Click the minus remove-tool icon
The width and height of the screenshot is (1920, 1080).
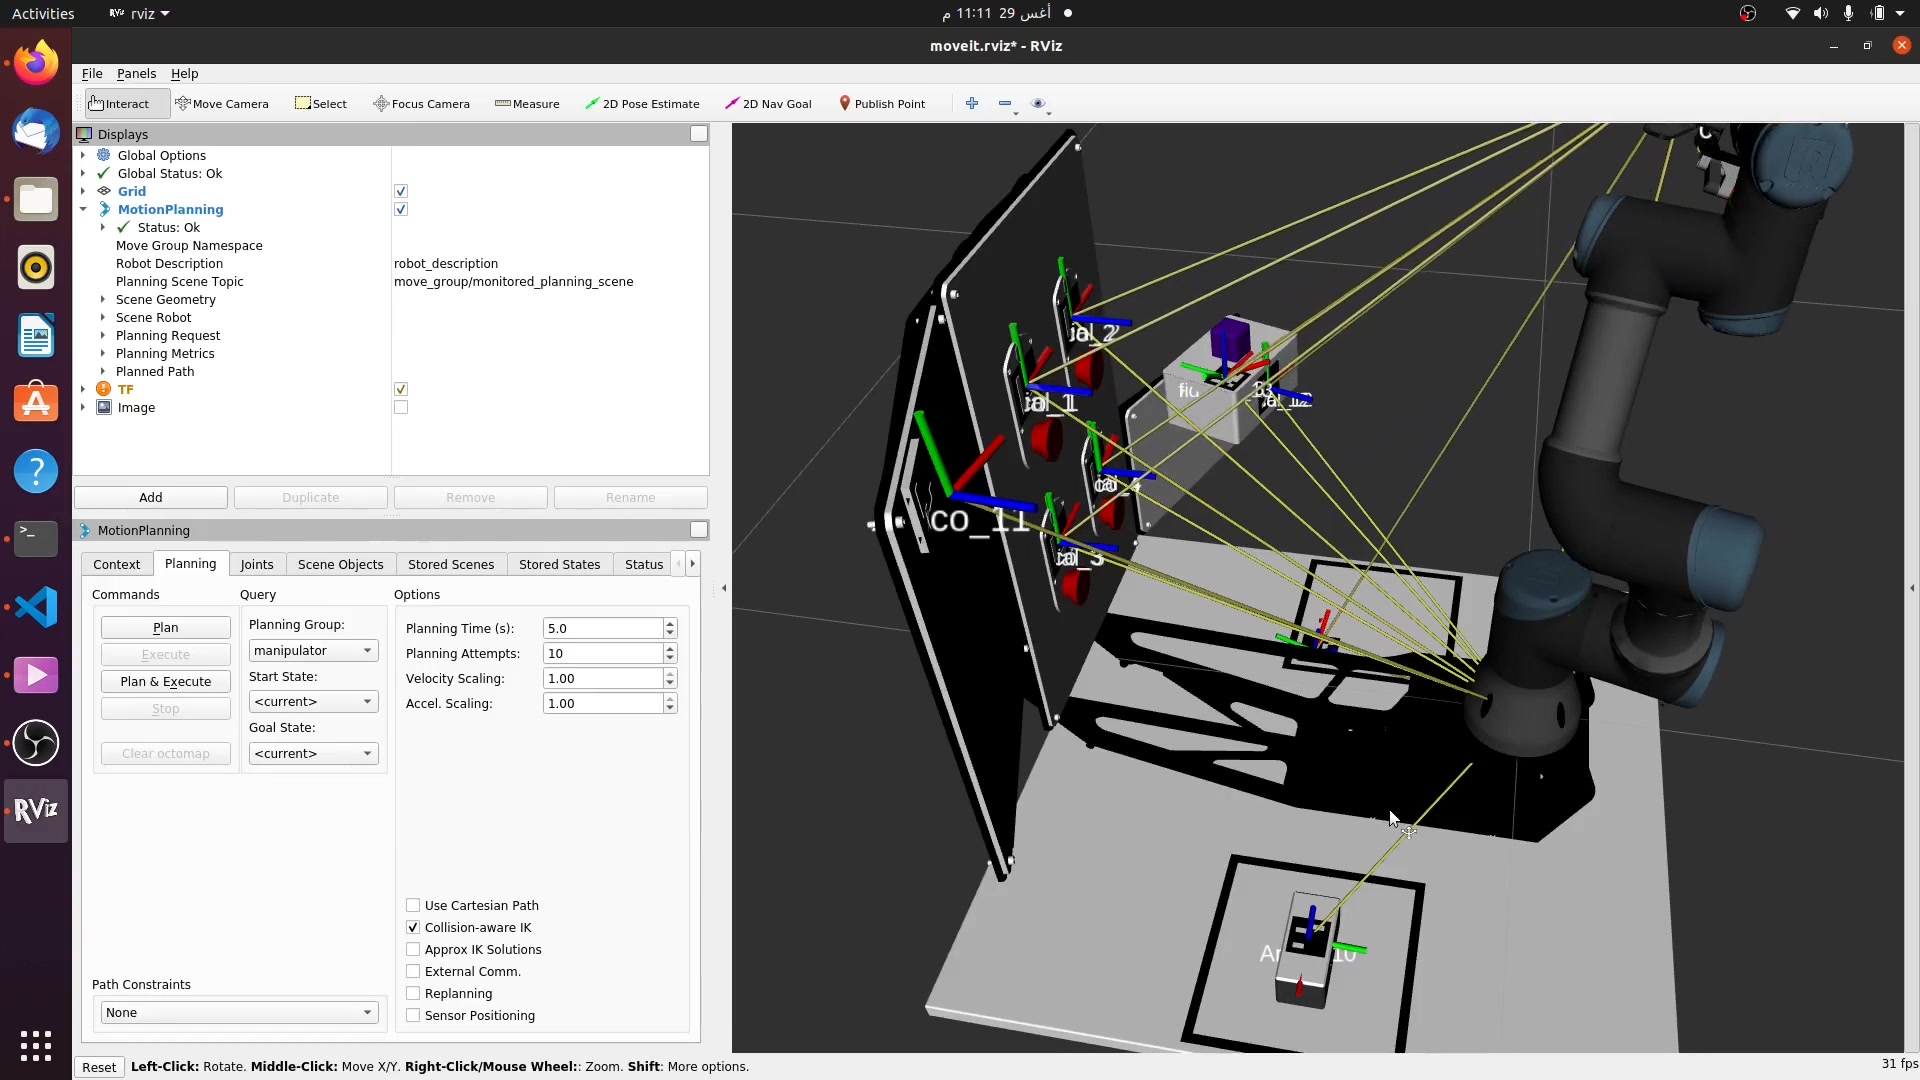coord(1006,103)
